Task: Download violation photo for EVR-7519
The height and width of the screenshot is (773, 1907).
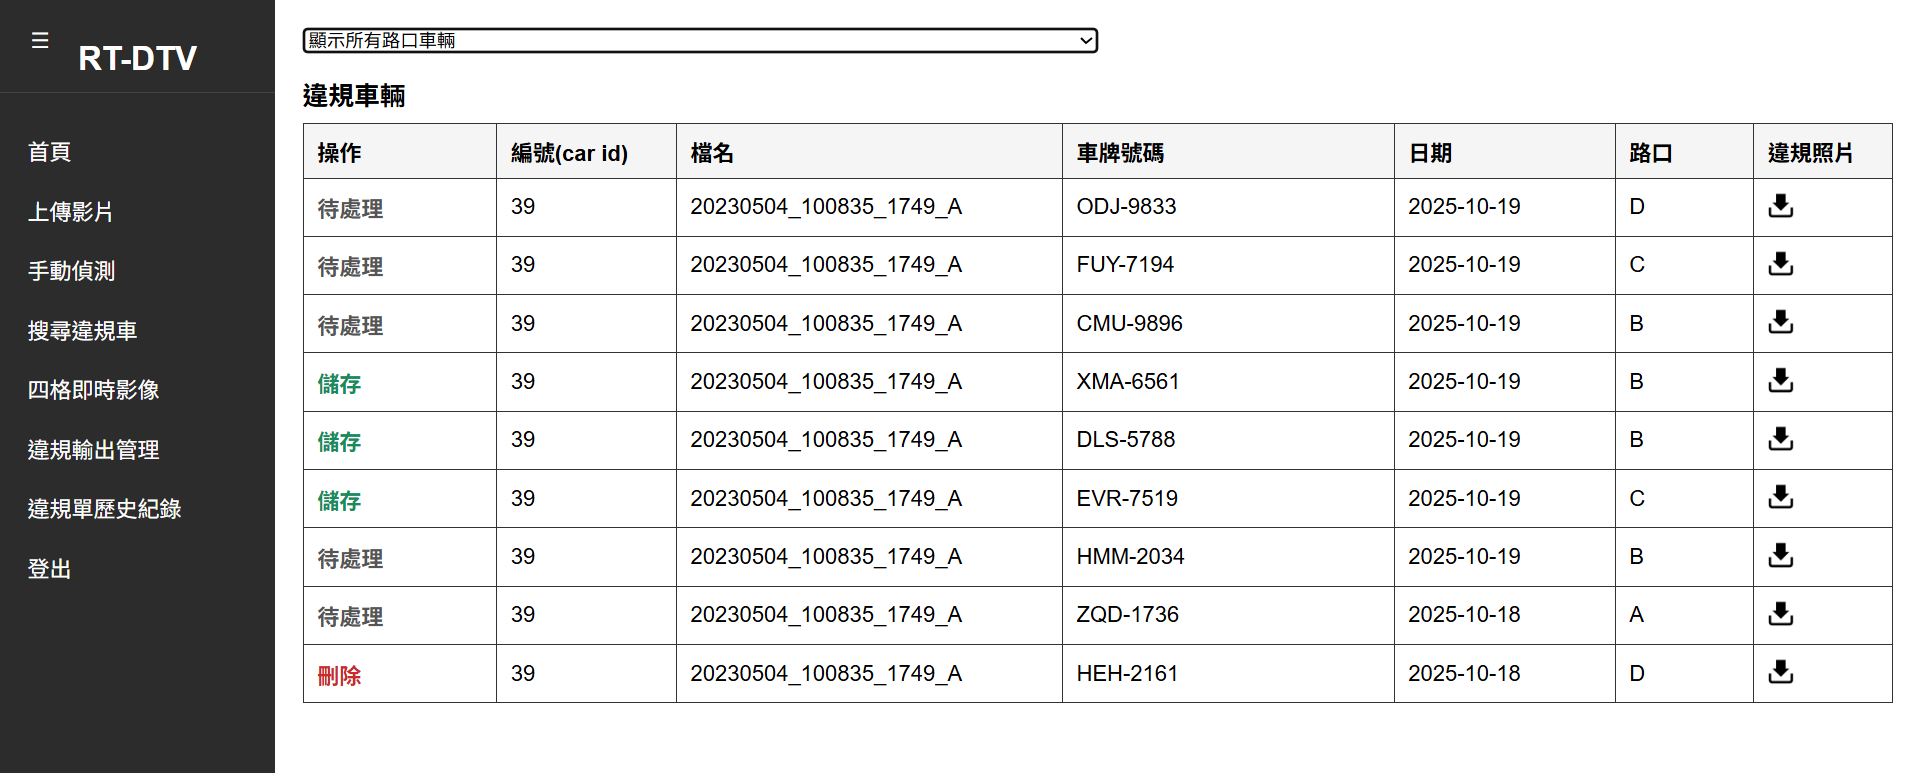Action: pyautogui.click(x=1780, y=497)
